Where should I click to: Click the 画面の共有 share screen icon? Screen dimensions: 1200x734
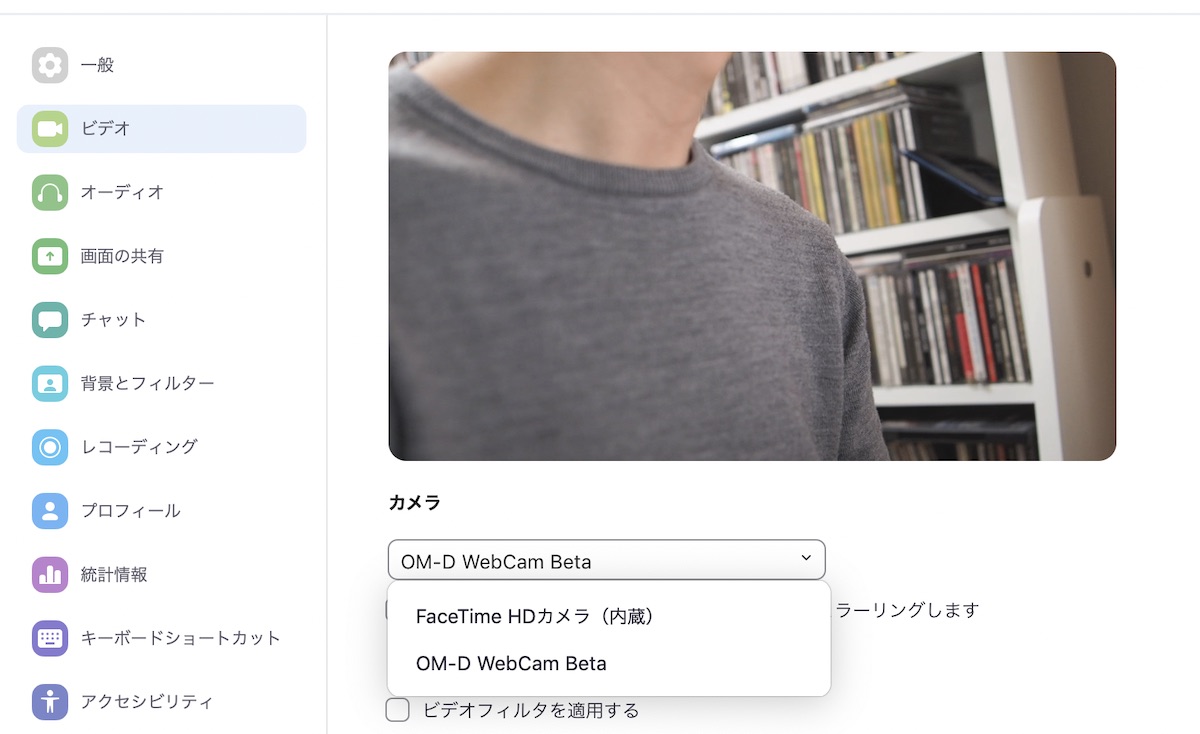coord(50,256)
